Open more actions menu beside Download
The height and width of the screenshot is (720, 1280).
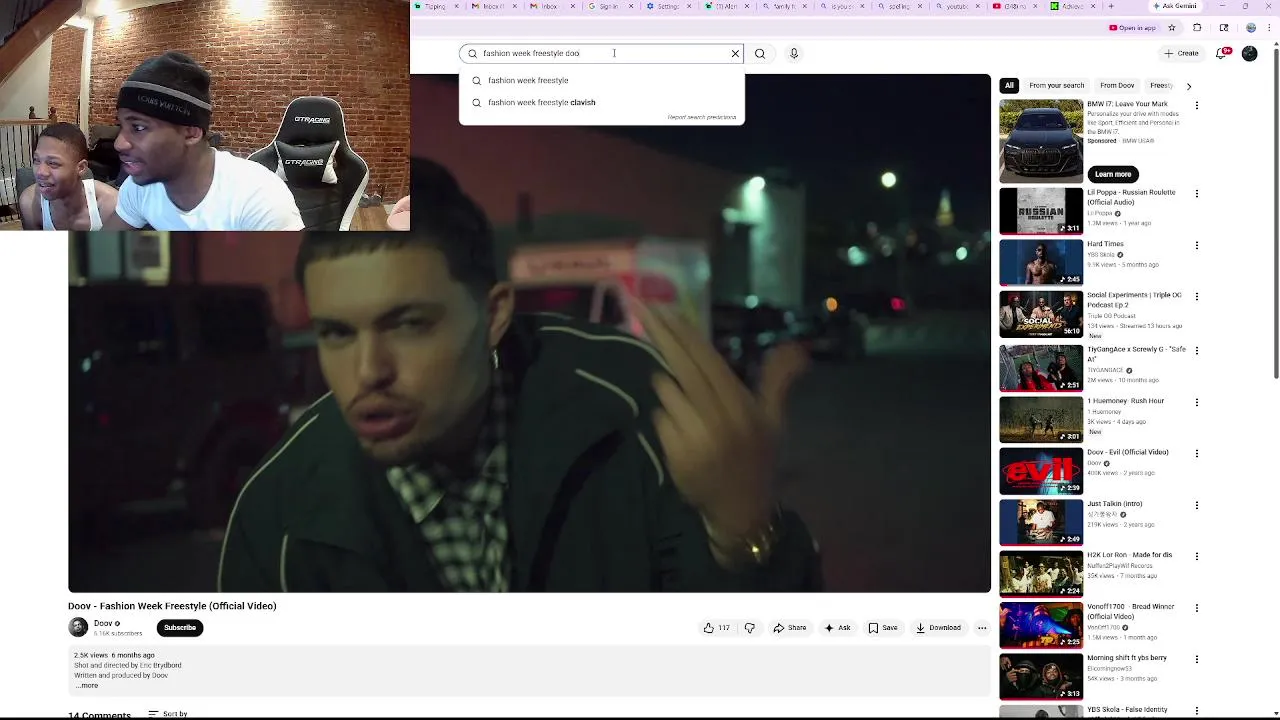[982, 628]
